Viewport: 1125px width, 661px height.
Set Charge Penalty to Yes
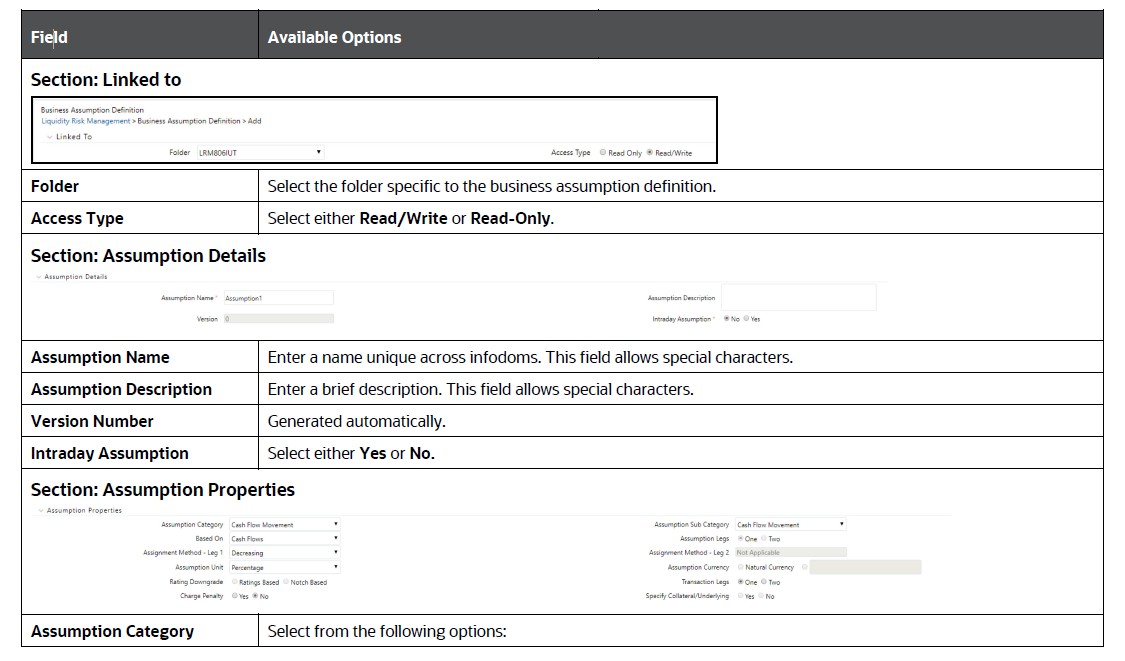coord(234,596)
